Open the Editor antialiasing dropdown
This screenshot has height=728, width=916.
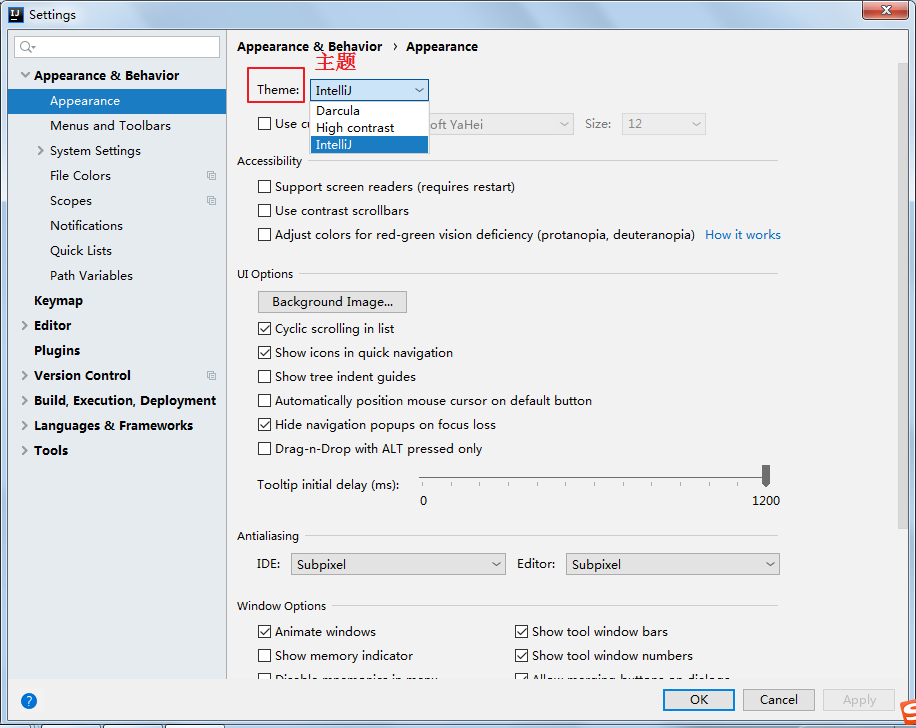tap(672, 565)
